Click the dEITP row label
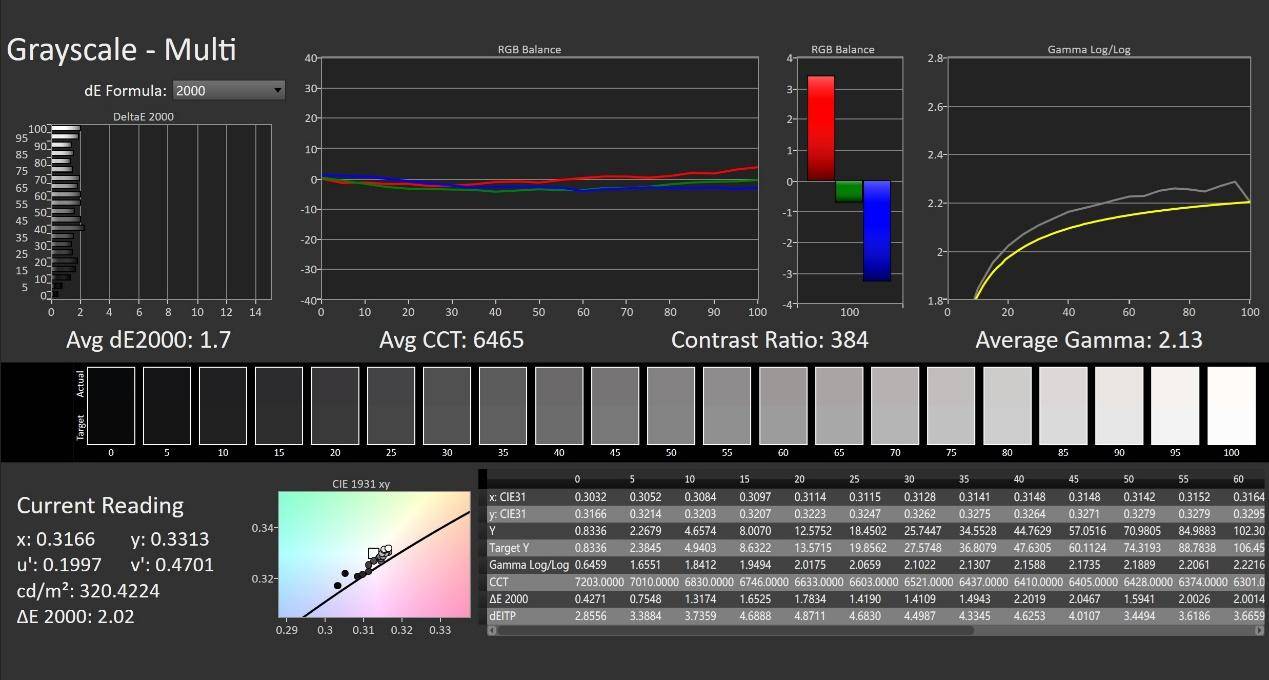This screenshot has height=680, width=1269. click(505, 615)
